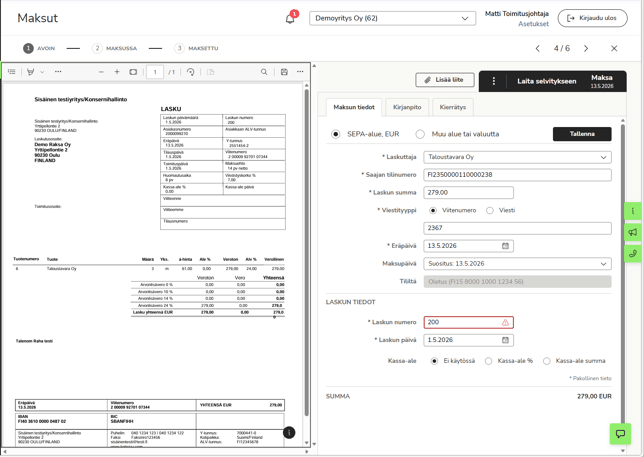This screenshot has height=457, width=644.
Task: Click the Laskun summa field
Action: pos(468,193)
